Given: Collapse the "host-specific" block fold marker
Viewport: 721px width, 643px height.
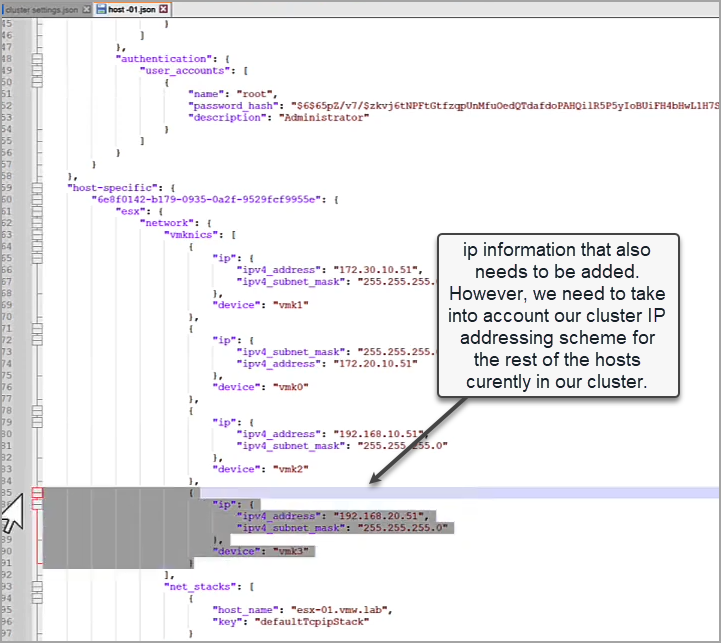Looking at the screenshot, I should coord(37,188).
